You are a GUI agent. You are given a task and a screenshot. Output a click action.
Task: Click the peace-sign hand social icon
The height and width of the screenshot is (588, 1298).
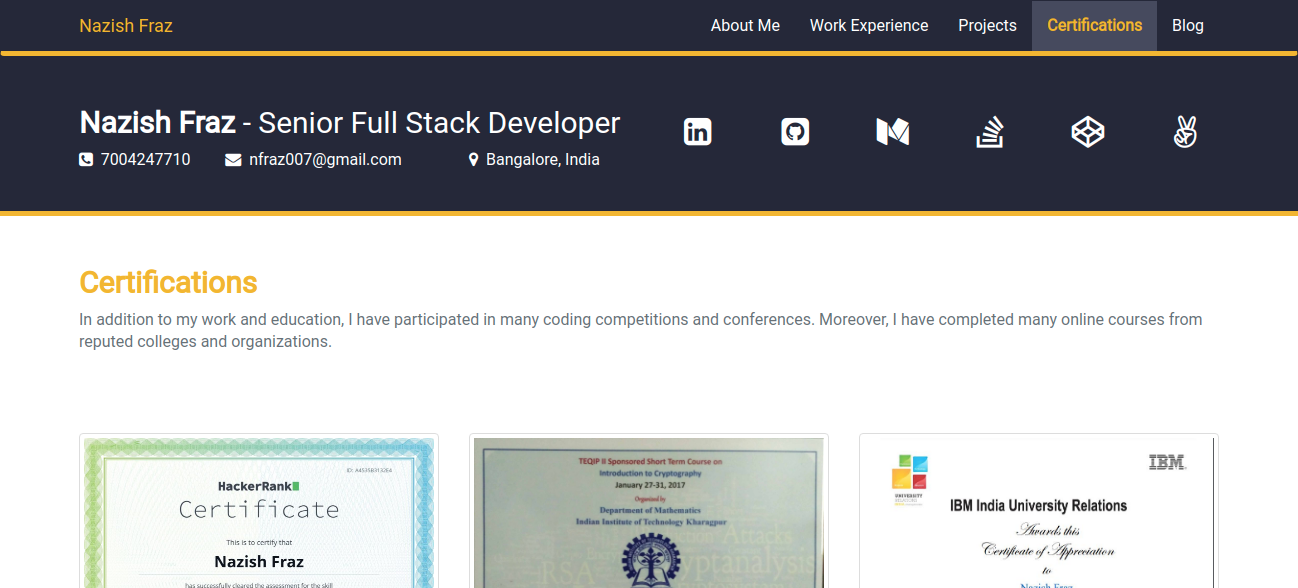pyautogui.click(x=1185, y=131)
